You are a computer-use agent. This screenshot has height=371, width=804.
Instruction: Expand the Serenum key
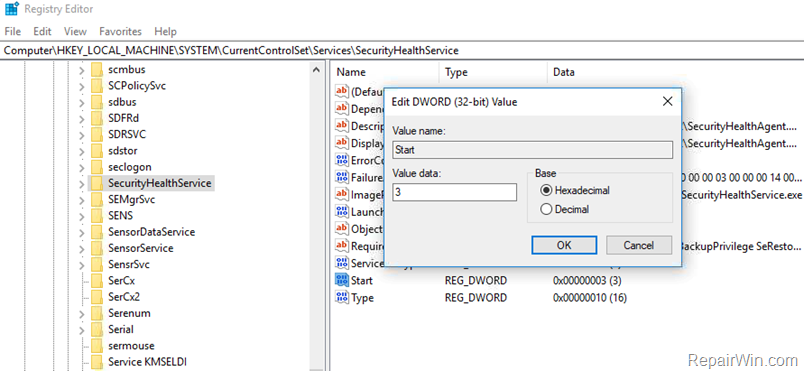(82, 313)
